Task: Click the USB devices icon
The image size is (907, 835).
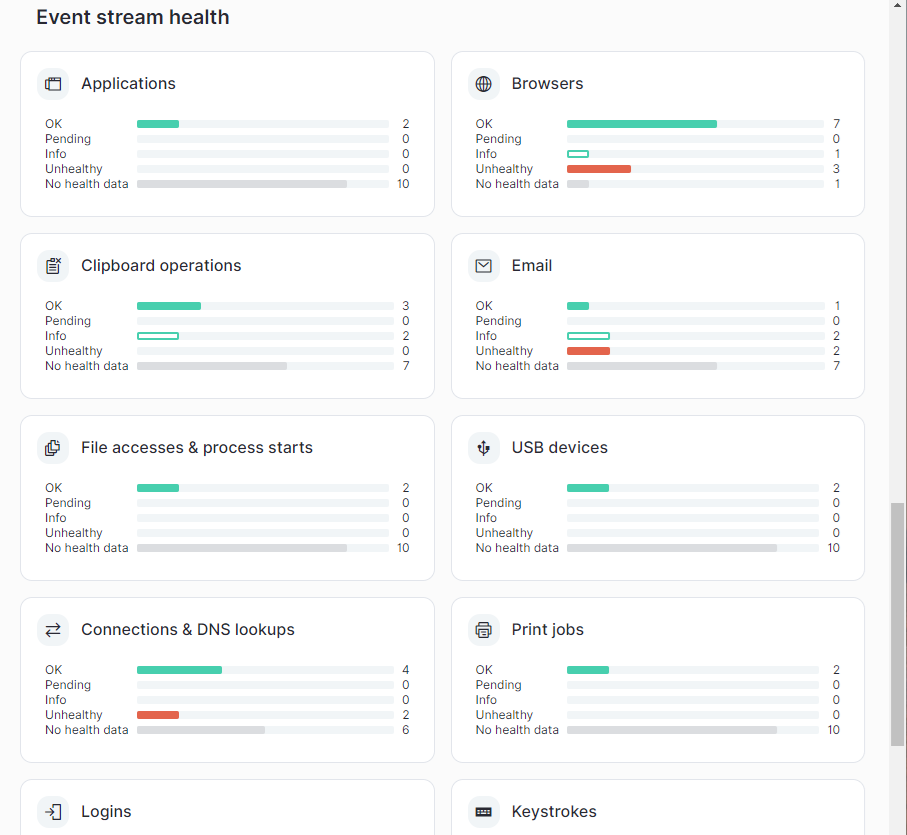Action: click(x=484, y=448)
